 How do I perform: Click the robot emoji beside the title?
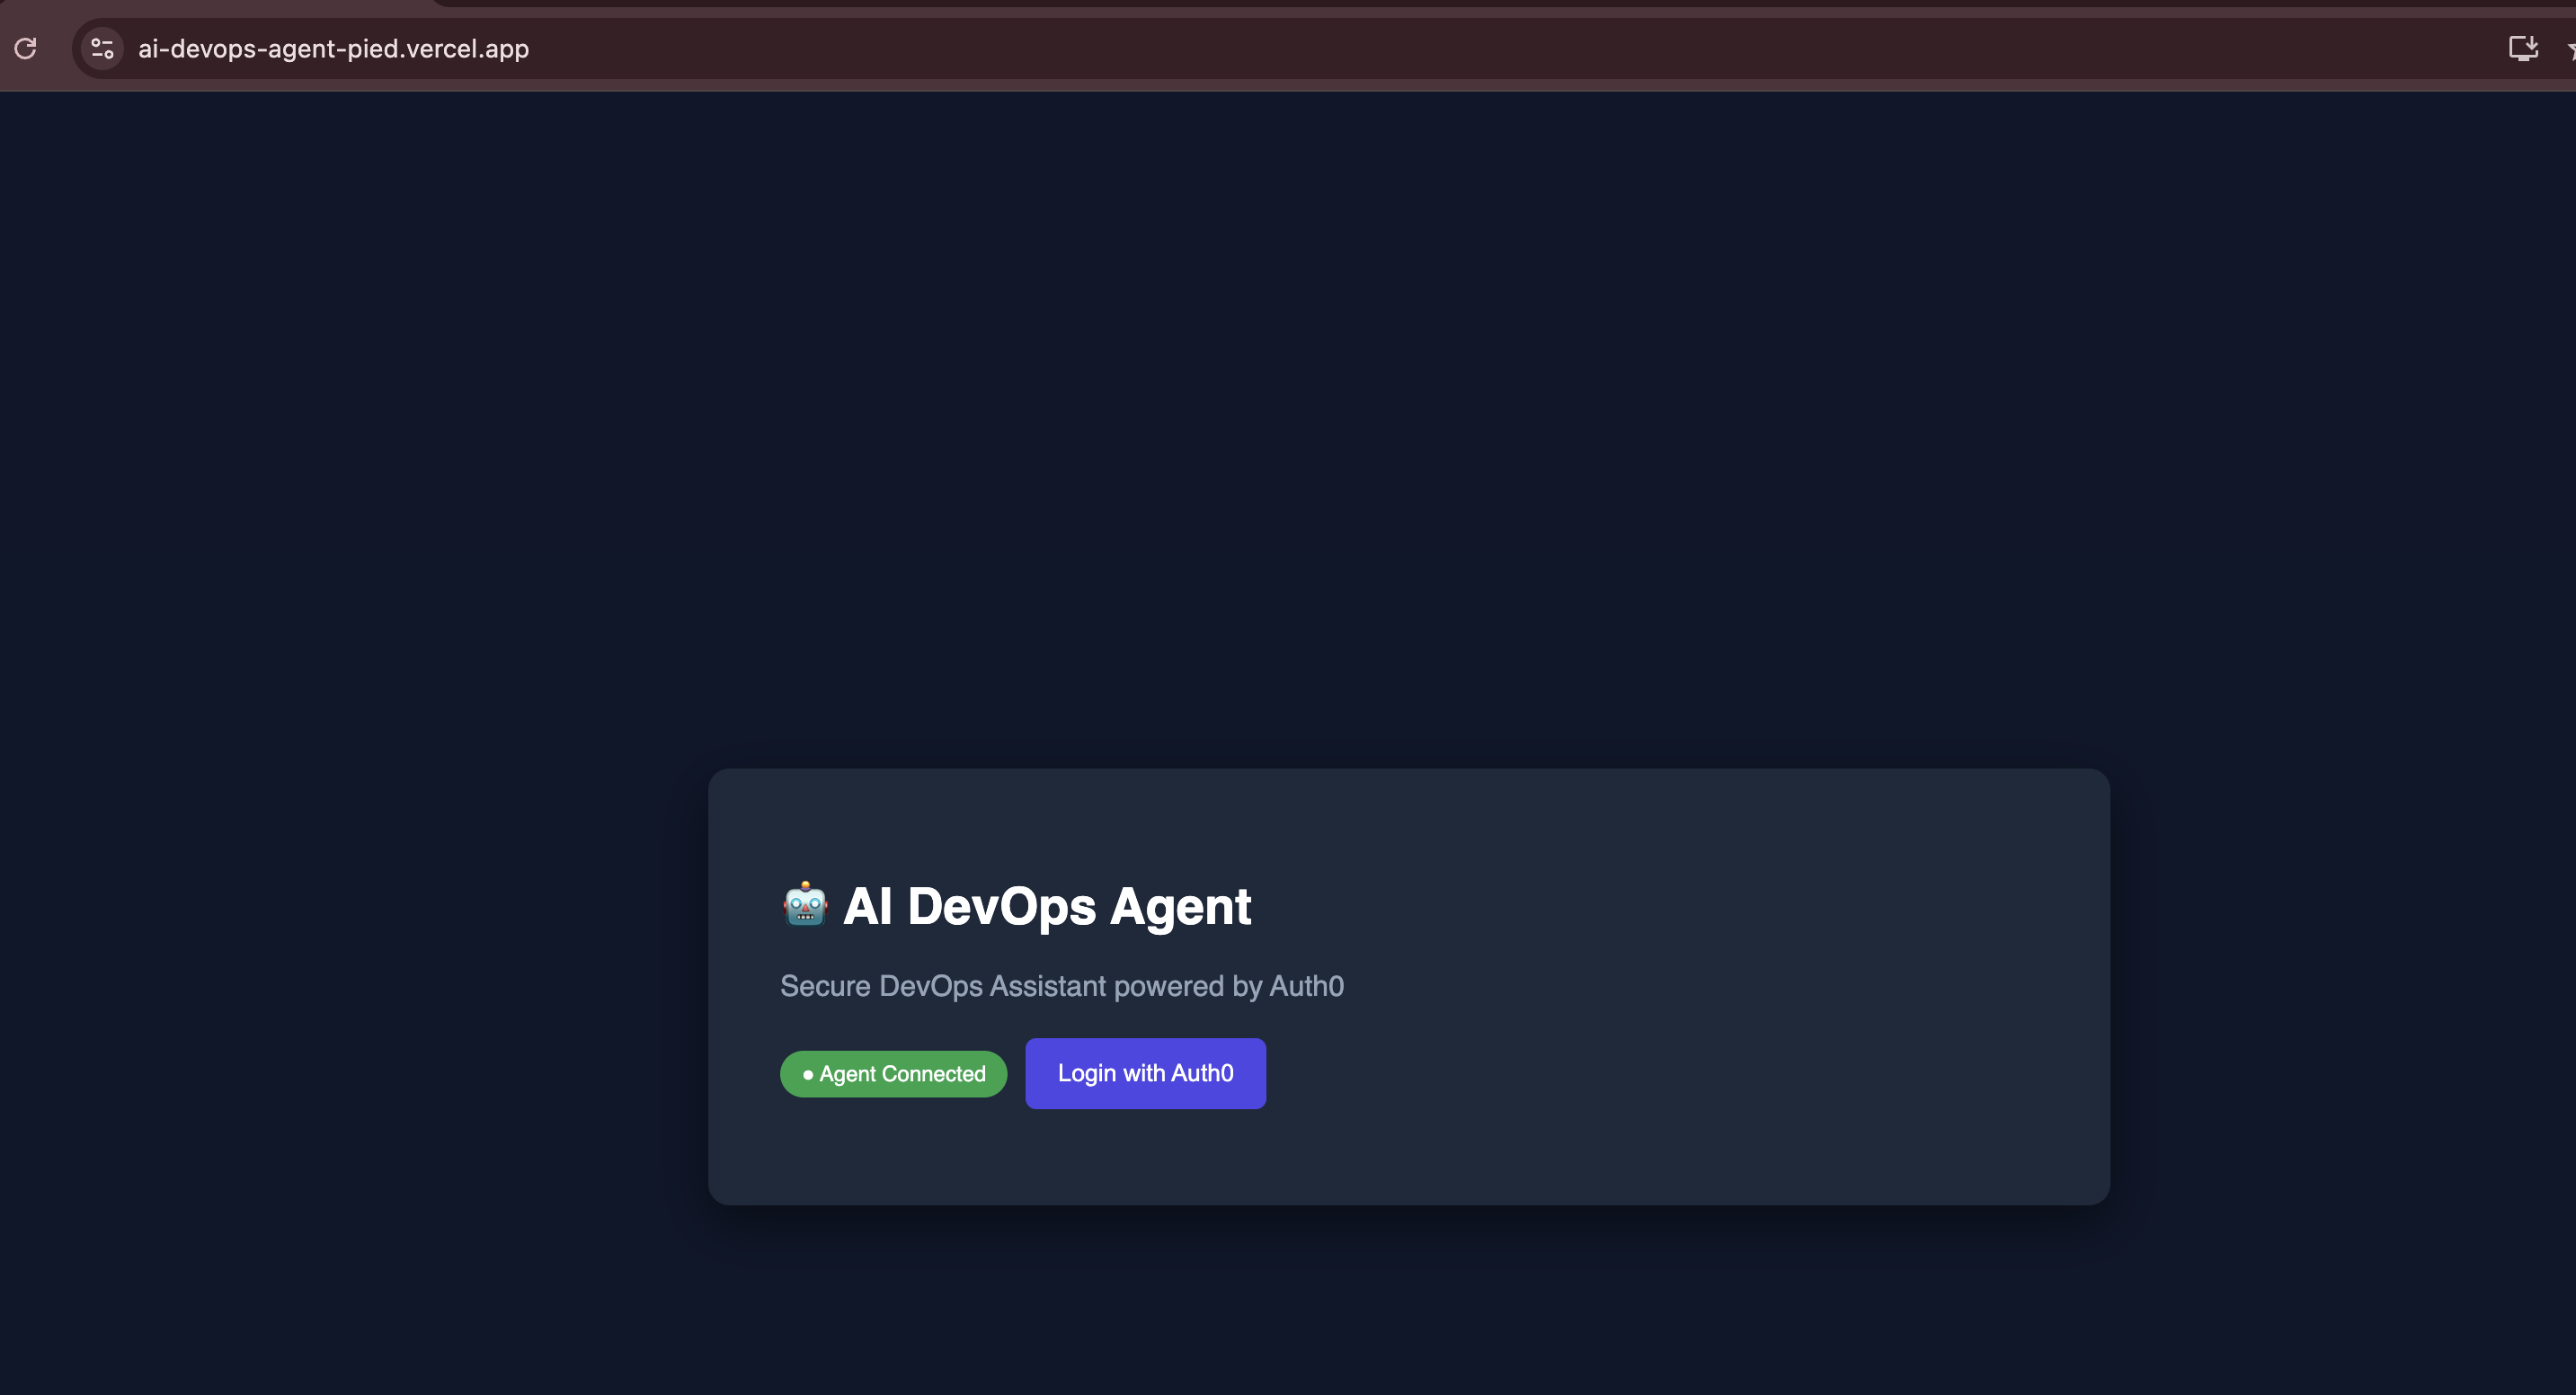[x=805, y=905]
